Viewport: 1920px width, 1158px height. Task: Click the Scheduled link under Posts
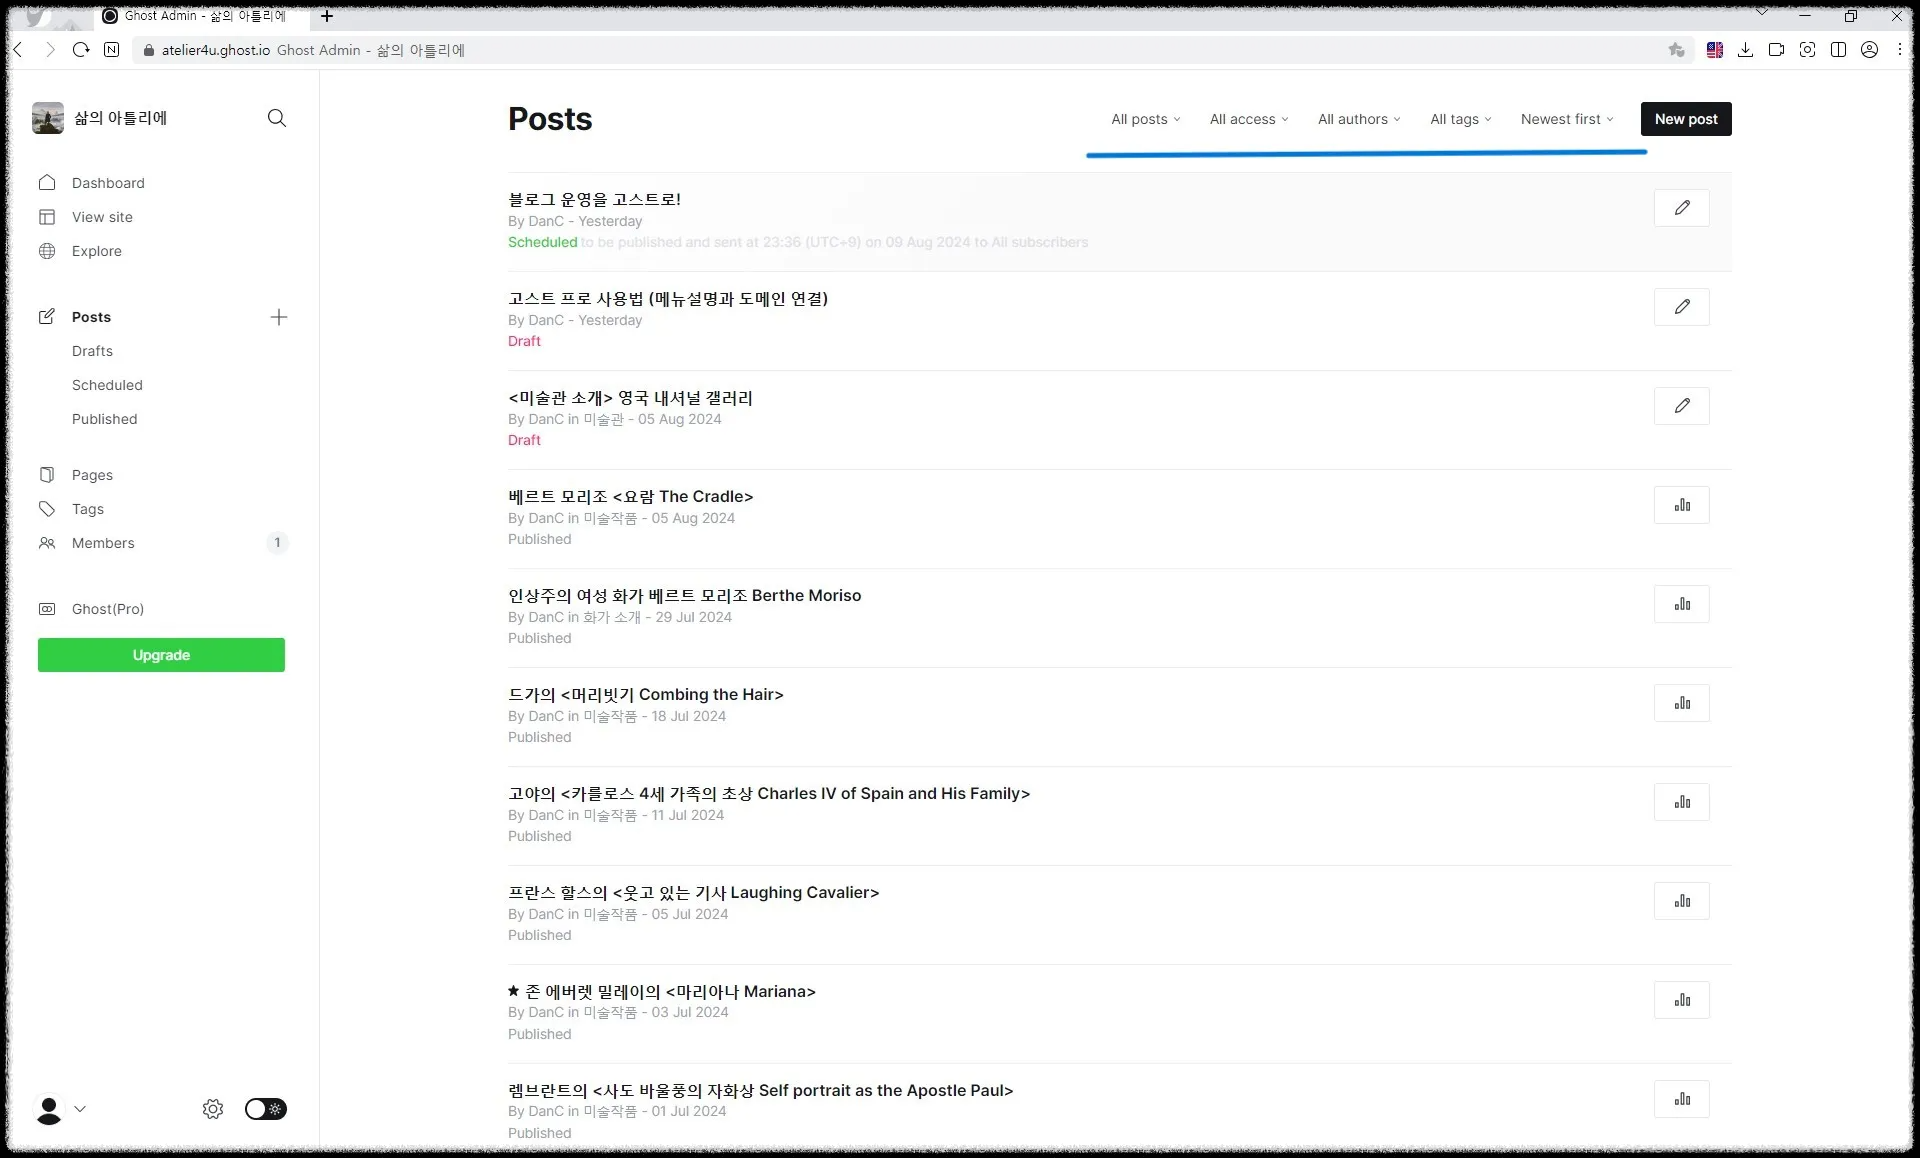point(107,385)
